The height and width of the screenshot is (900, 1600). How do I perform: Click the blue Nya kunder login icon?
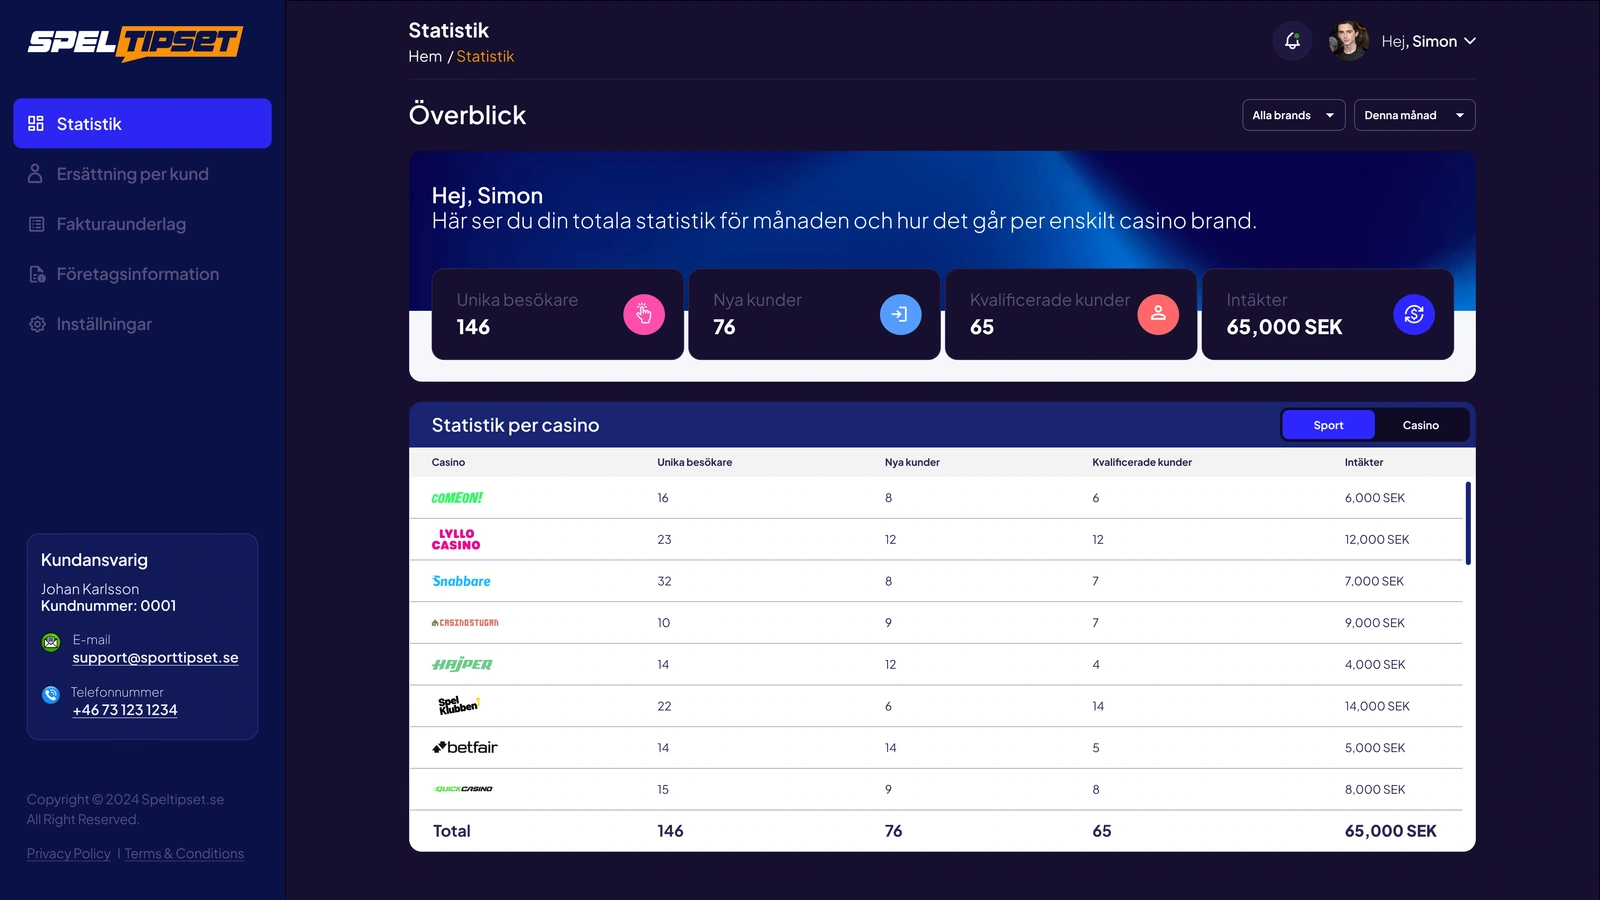tap(900, 314)
